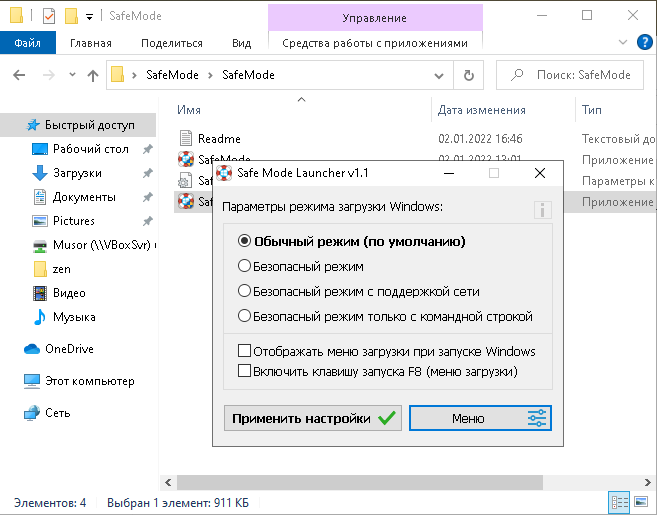Viewport: 657px width, 515px height.
Task: Close the Safe Mode Launcher dialog
Action: (x=540, y=173)
